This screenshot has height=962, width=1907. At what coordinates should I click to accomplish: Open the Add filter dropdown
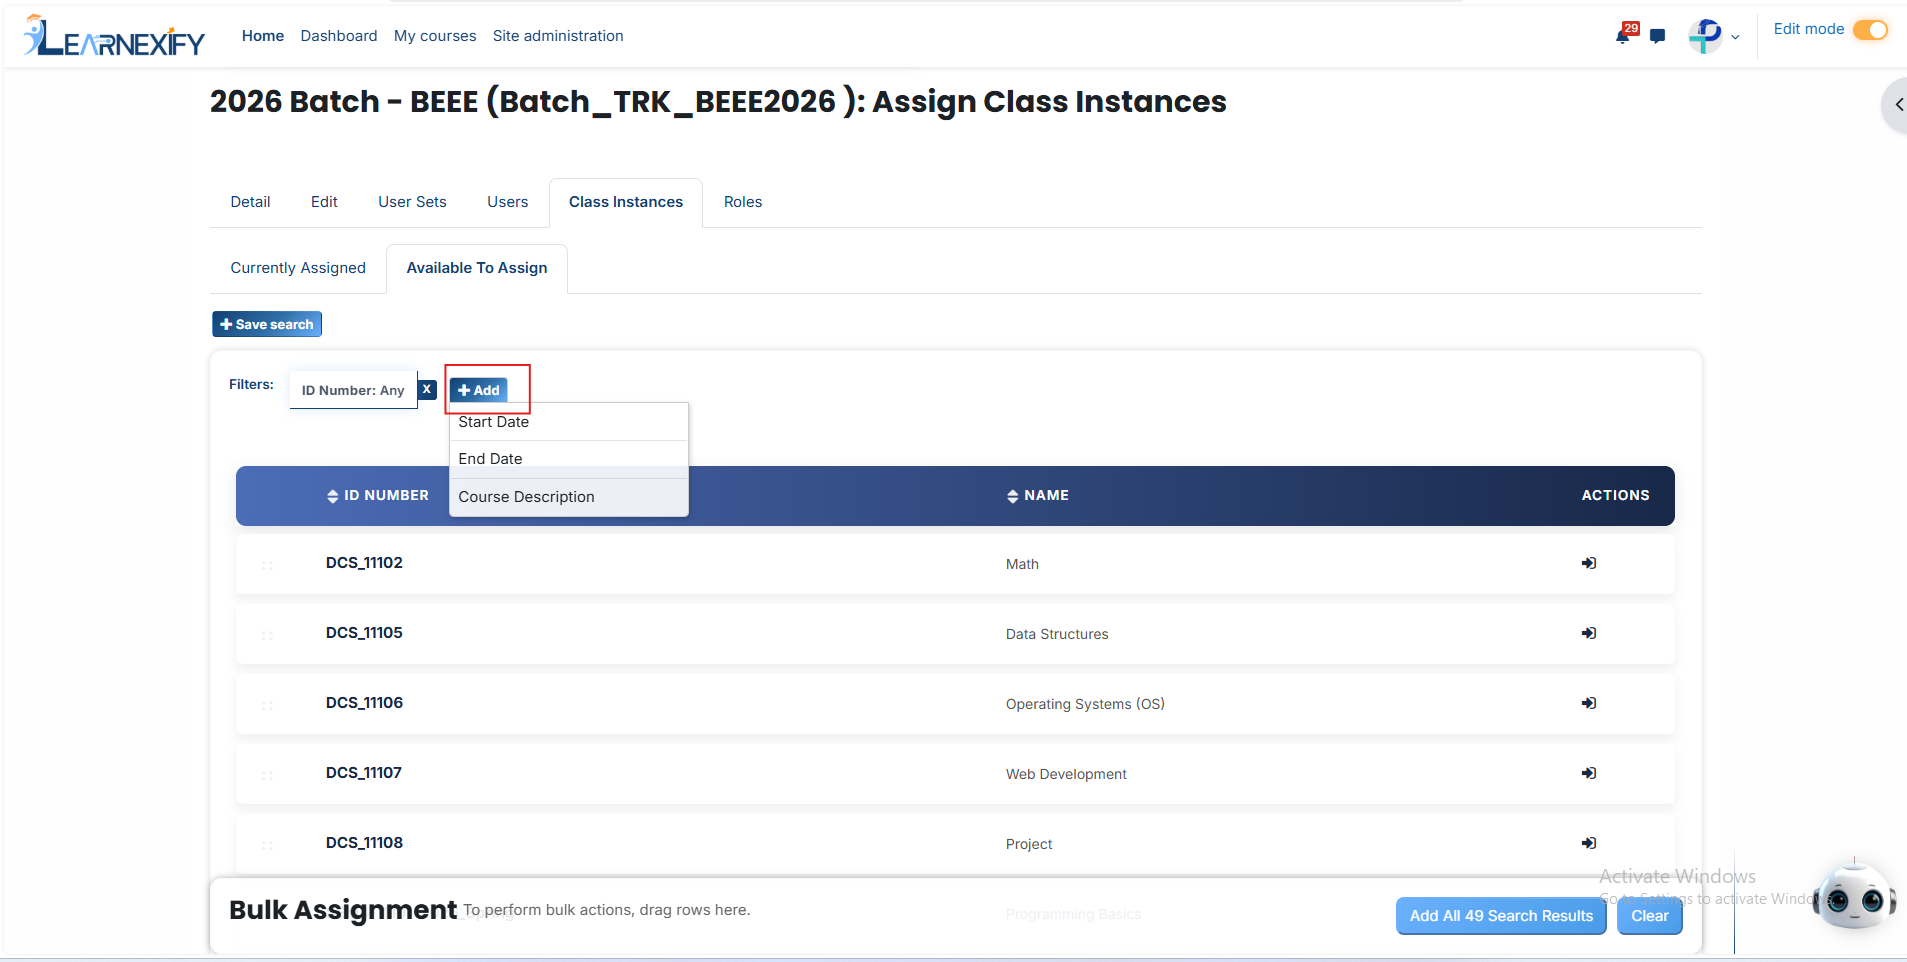pyautogui.click(x=479, y=390)
